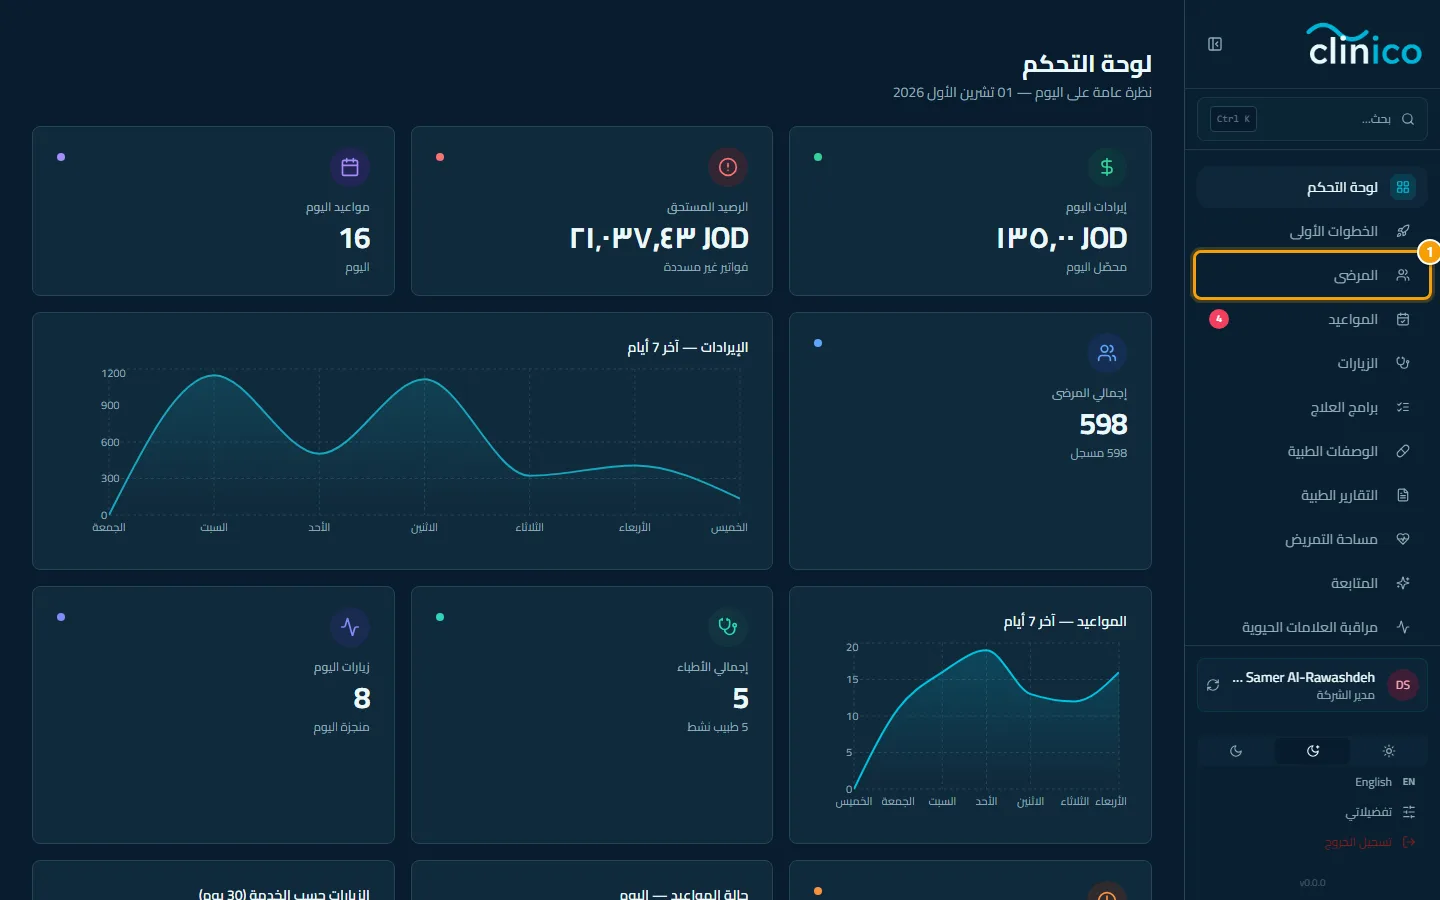
Task: Click the stethoscope icon on إجمالي الأطباء card
Action: tap(728, 627)
